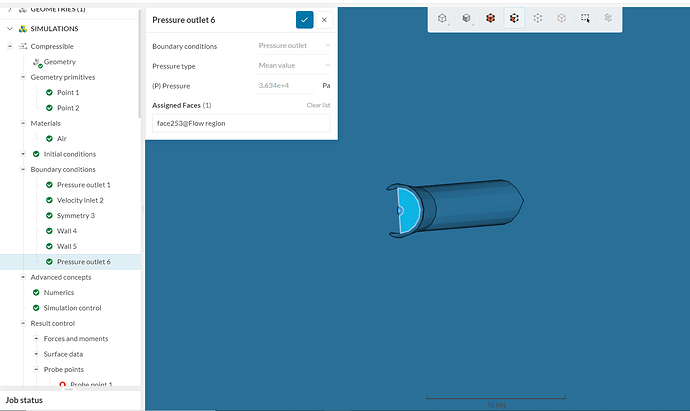
Task: Open the Geometry tree item
Action: pyautogui.click(x=60, y=62)
